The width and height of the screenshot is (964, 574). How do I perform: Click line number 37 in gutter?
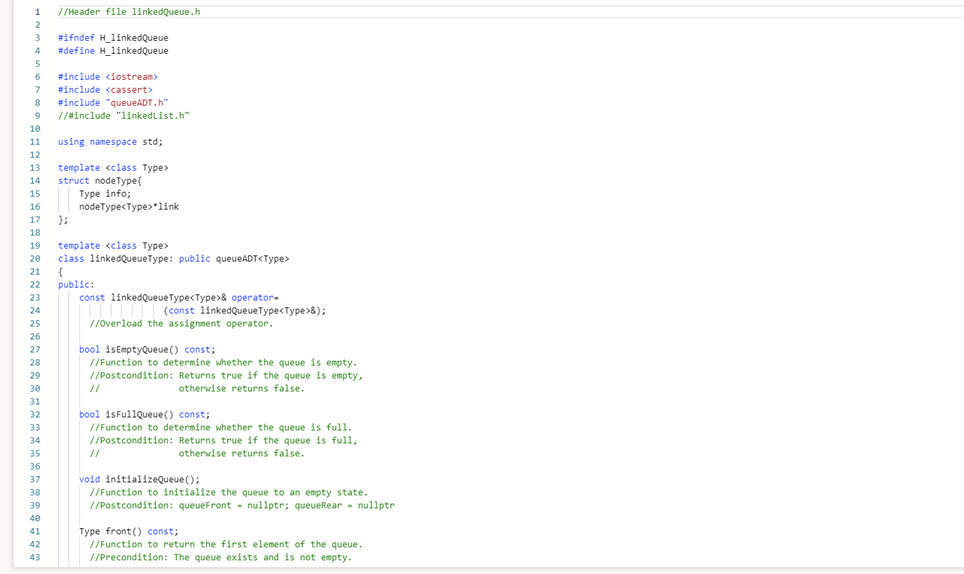(x=35, y=479)
